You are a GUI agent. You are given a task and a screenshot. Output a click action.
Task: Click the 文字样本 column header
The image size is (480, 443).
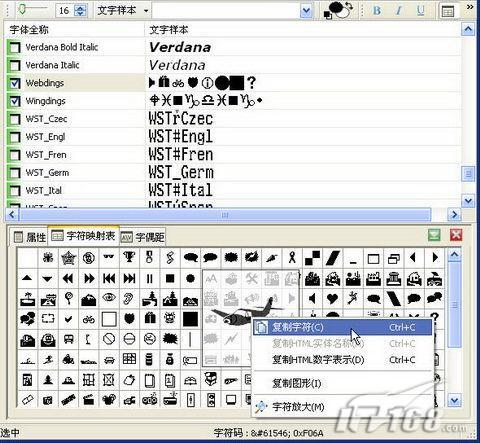pyautogui.click(x=169, y=30)
